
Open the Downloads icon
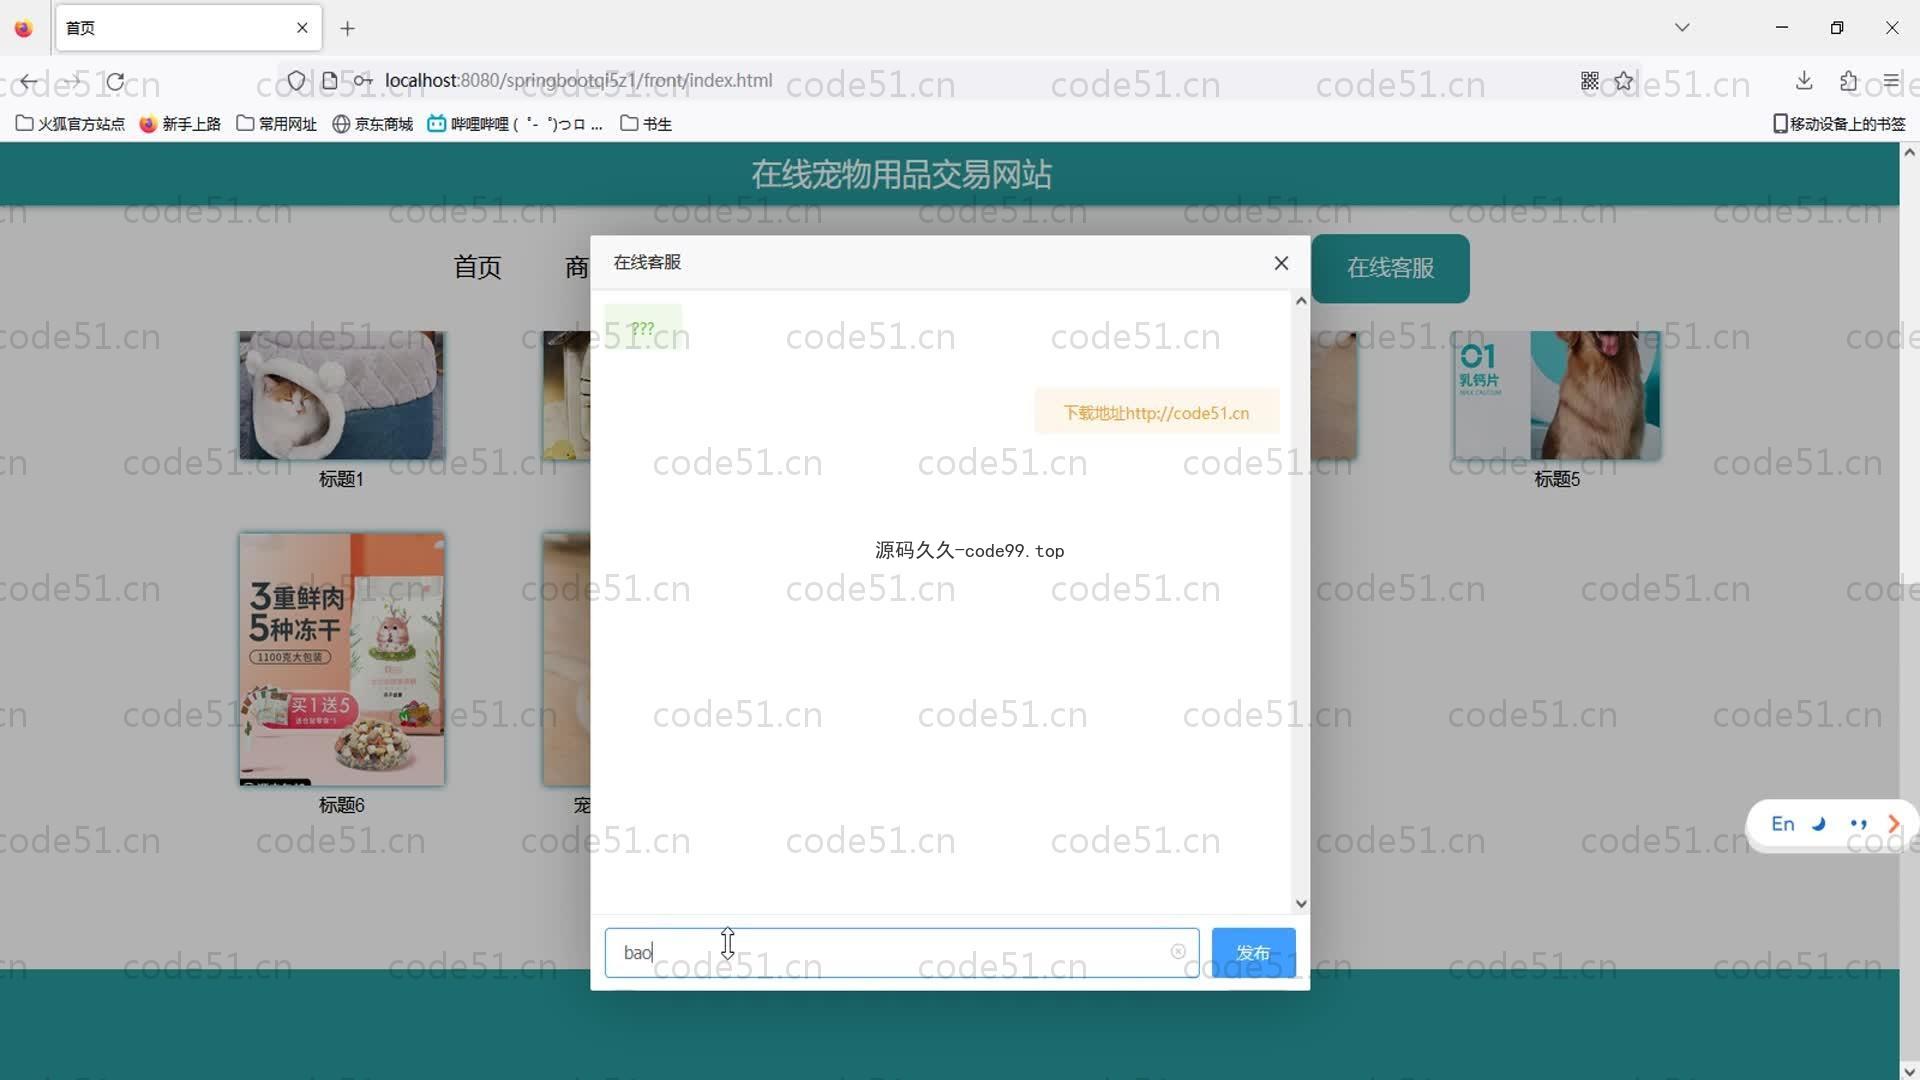pos(1804,80)
